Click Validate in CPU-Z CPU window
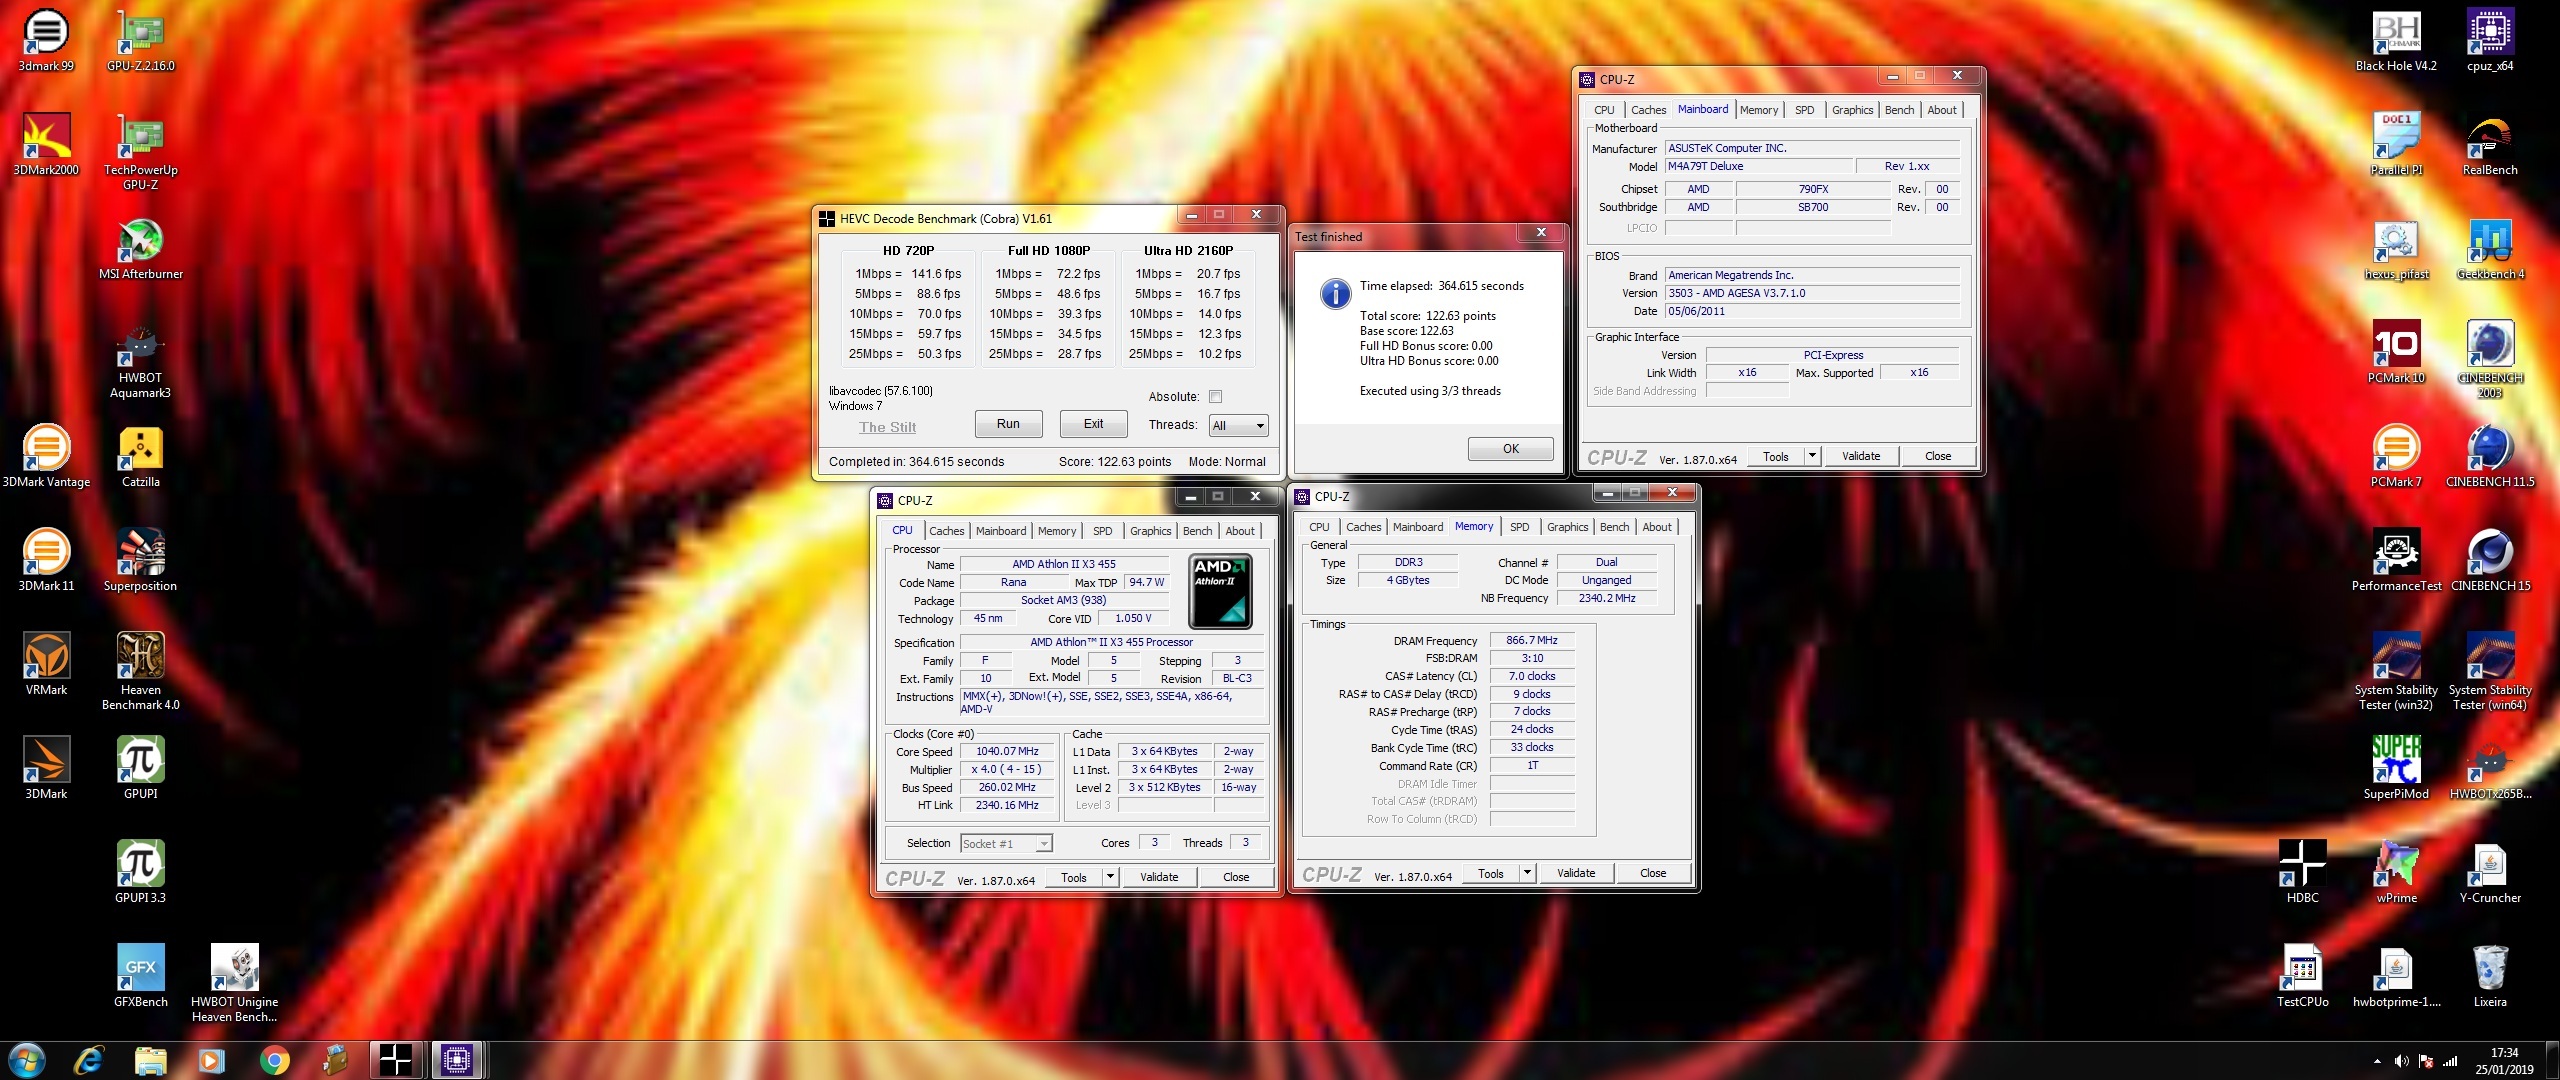This screenshot has width=2560, height=1080. (1158, 877)
